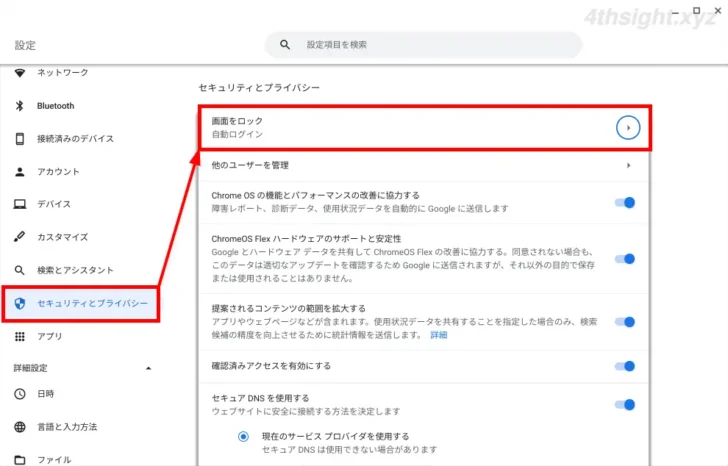
Task: Select セキュリティとプライバシー in sidebar
Action: pyautogui.click(x=81, y=304)
